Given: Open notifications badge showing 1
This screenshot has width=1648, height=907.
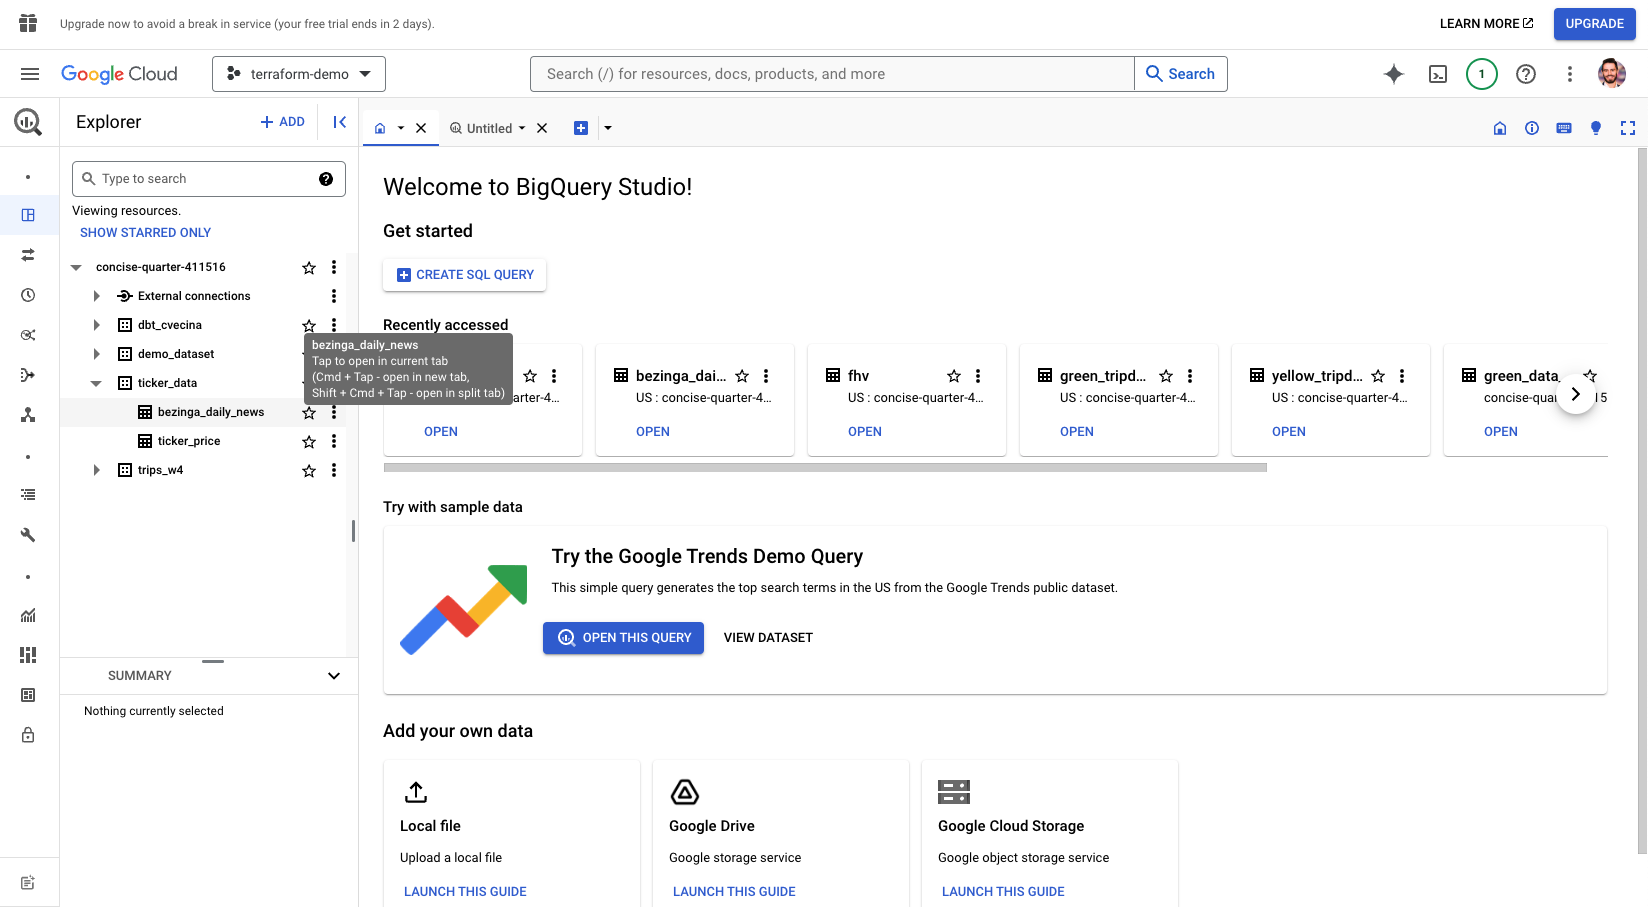Looking at the screenshot, I should pos(1482,74).
